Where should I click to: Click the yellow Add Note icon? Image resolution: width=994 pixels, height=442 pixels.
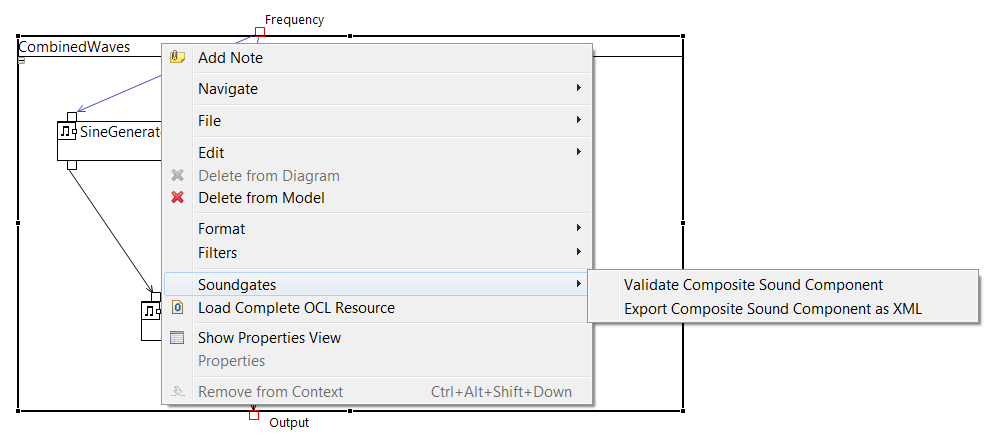click(178, 57)
